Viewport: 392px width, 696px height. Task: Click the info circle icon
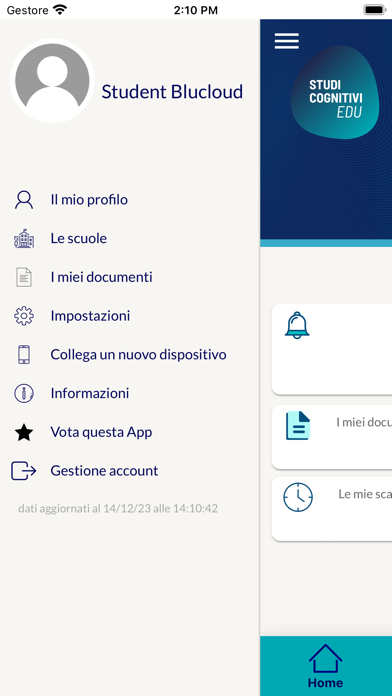click(x=24, y=393)
